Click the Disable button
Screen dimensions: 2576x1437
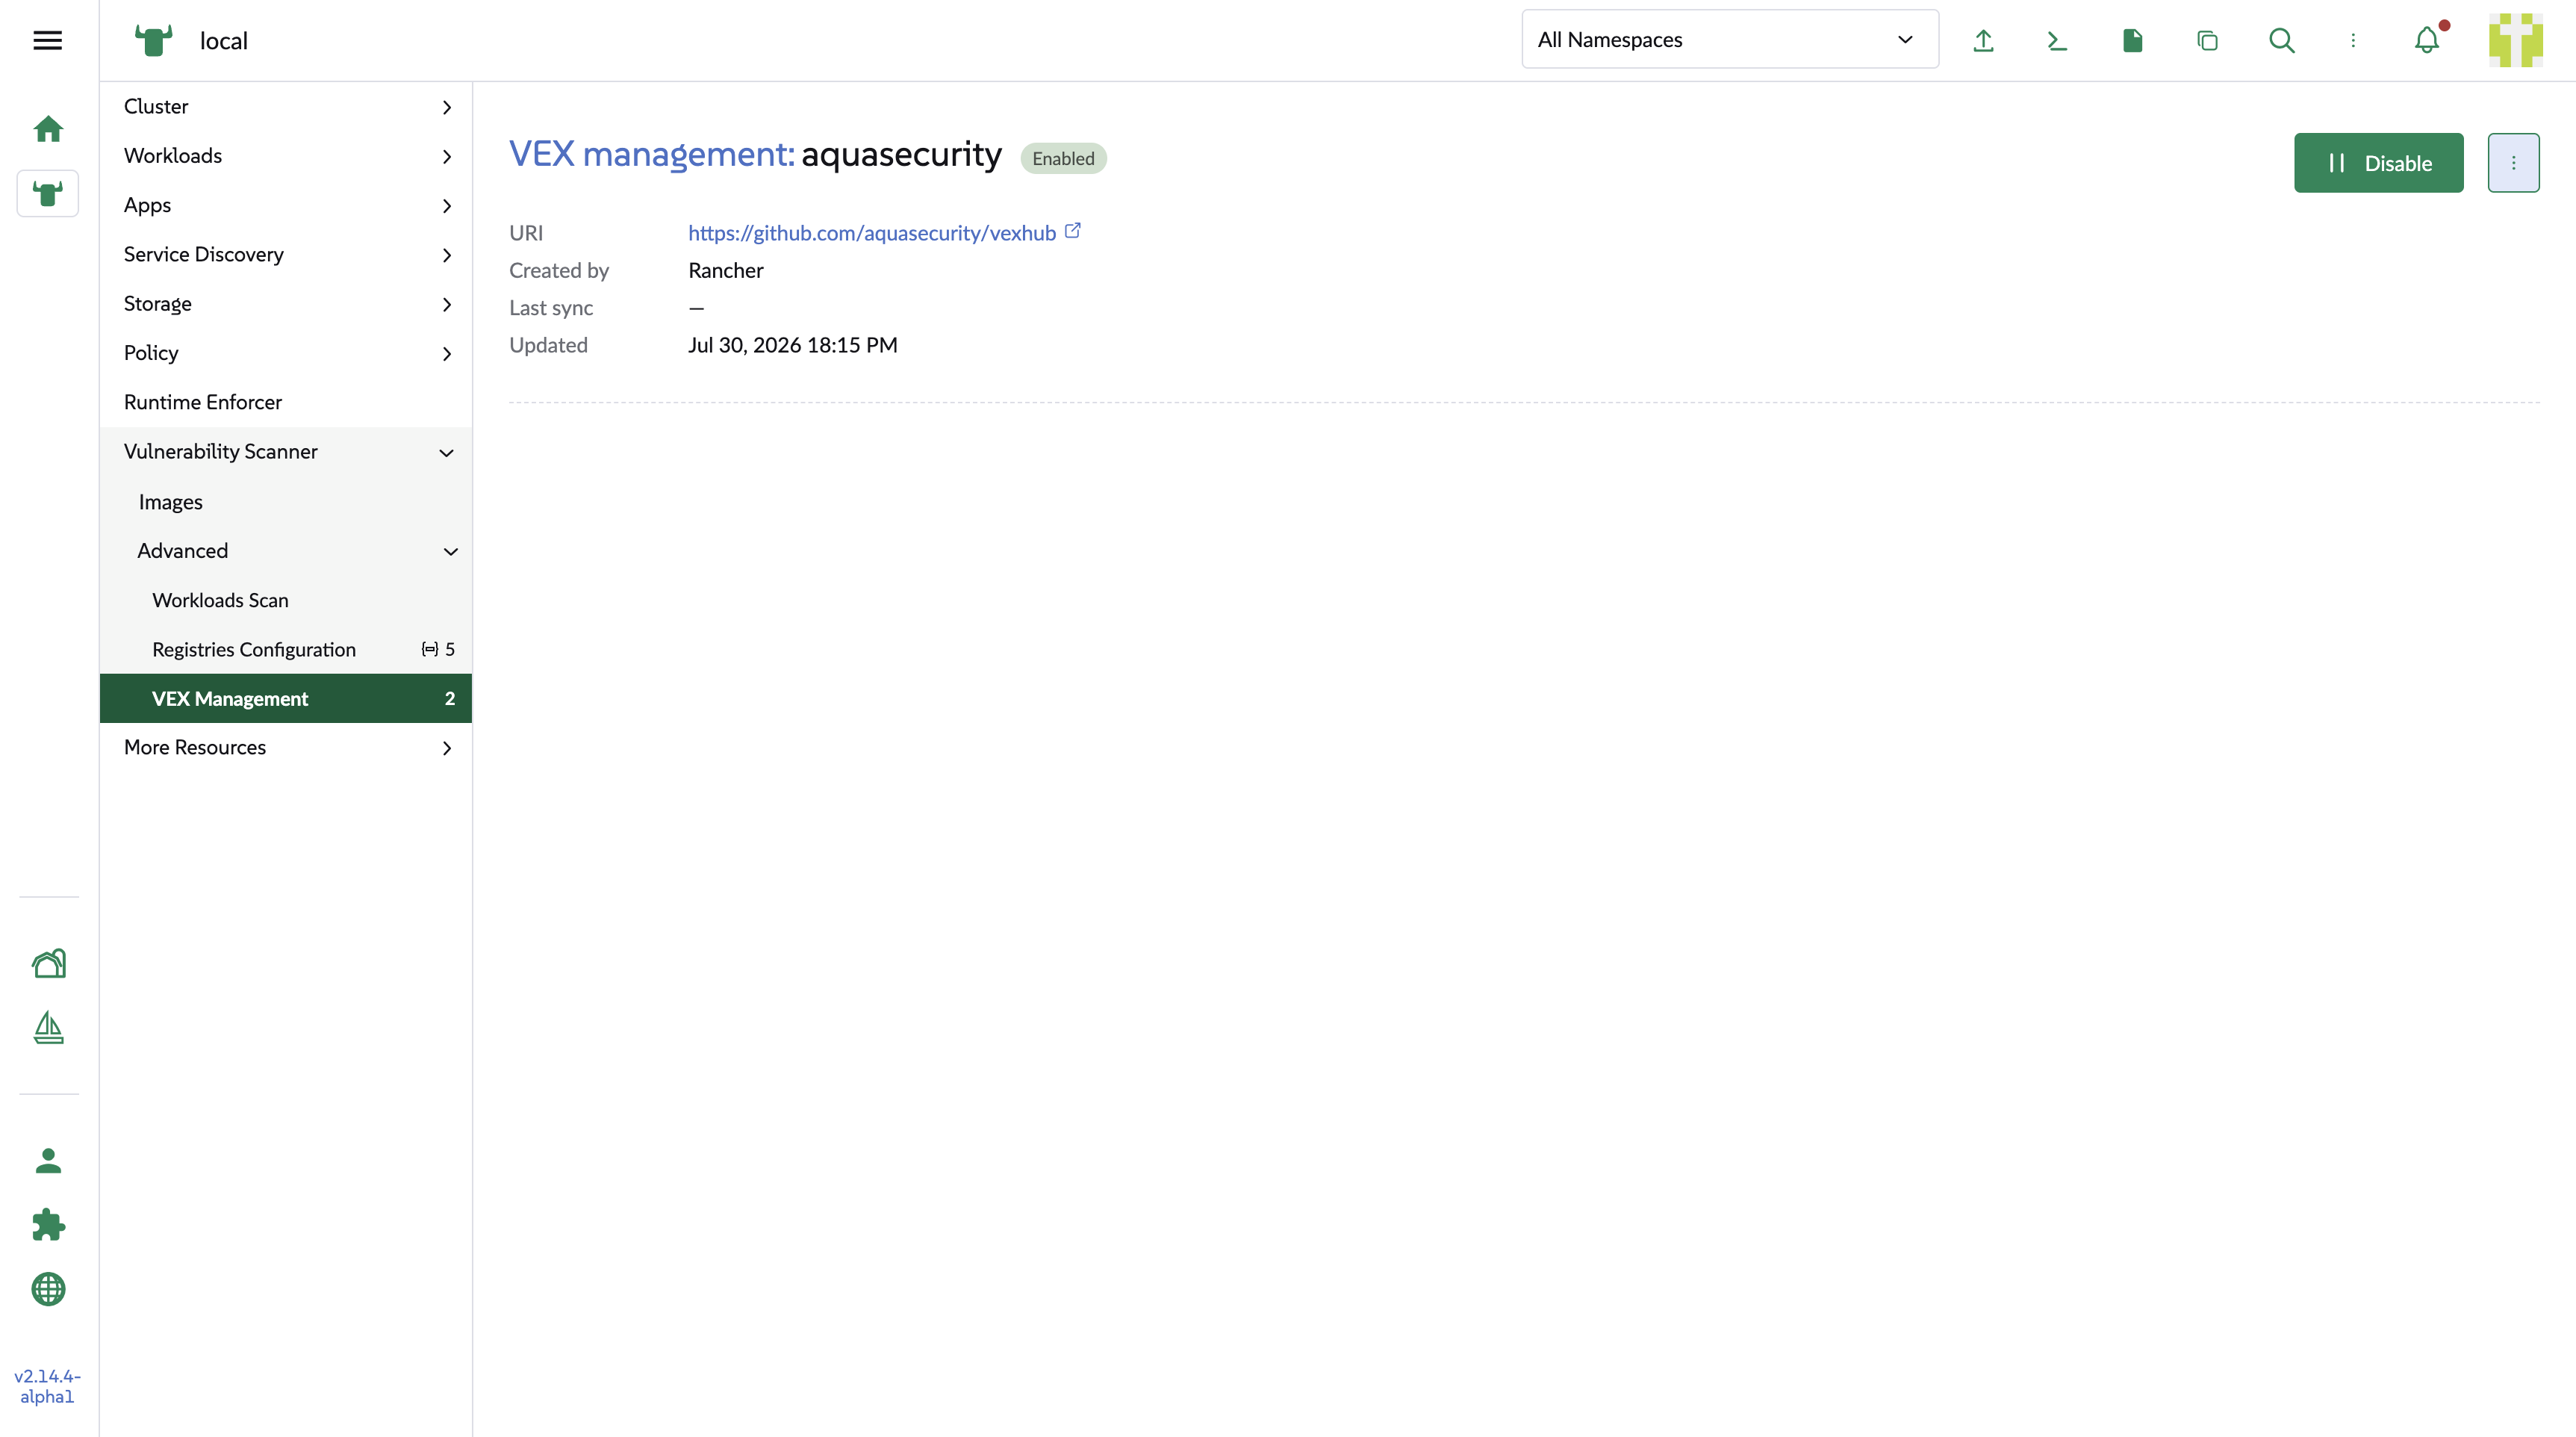click(2378, 163)
